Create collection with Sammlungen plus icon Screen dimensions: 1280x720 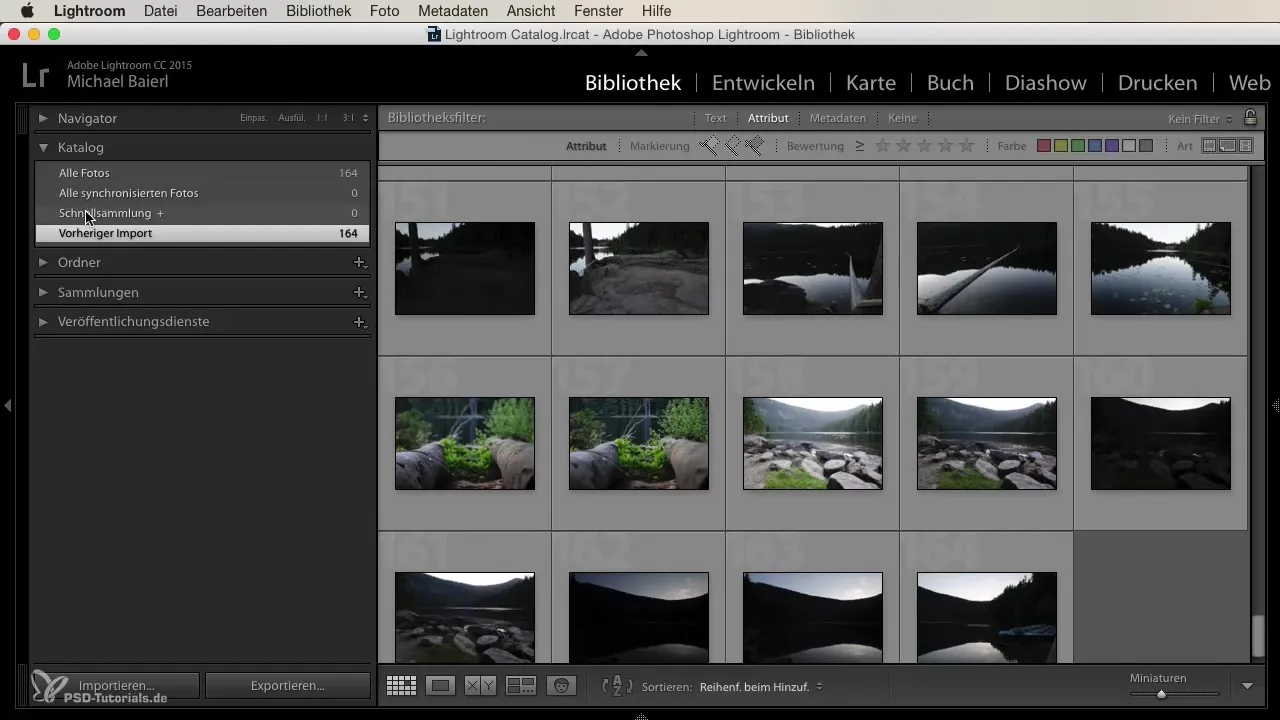[359, 292]
